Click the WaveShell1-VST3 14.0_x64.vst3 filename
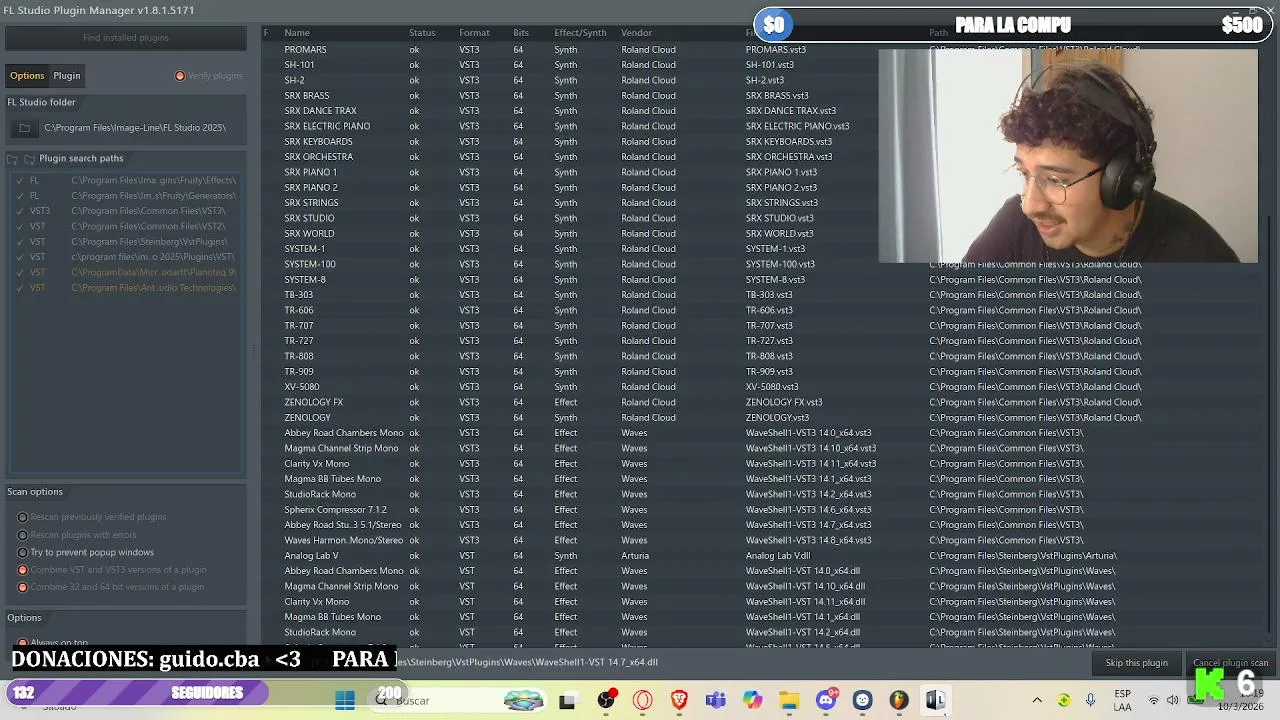1280x720 pixels. pyautogui.click(x=808, y=433)
